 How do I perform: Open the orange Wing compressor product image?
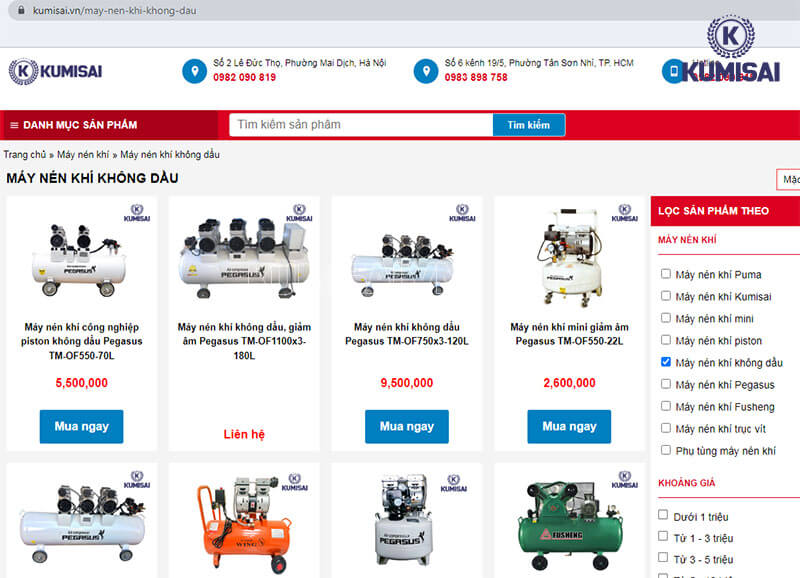coord(243,525)
